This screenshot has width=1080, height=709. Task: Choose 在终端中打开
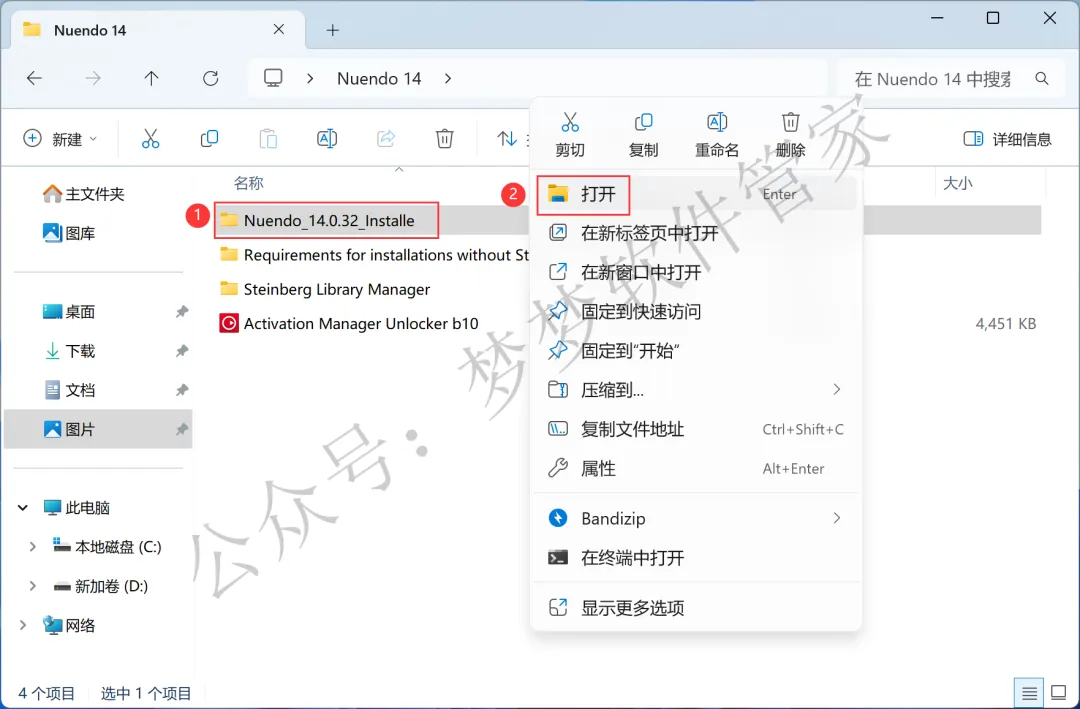pos(696,557)
